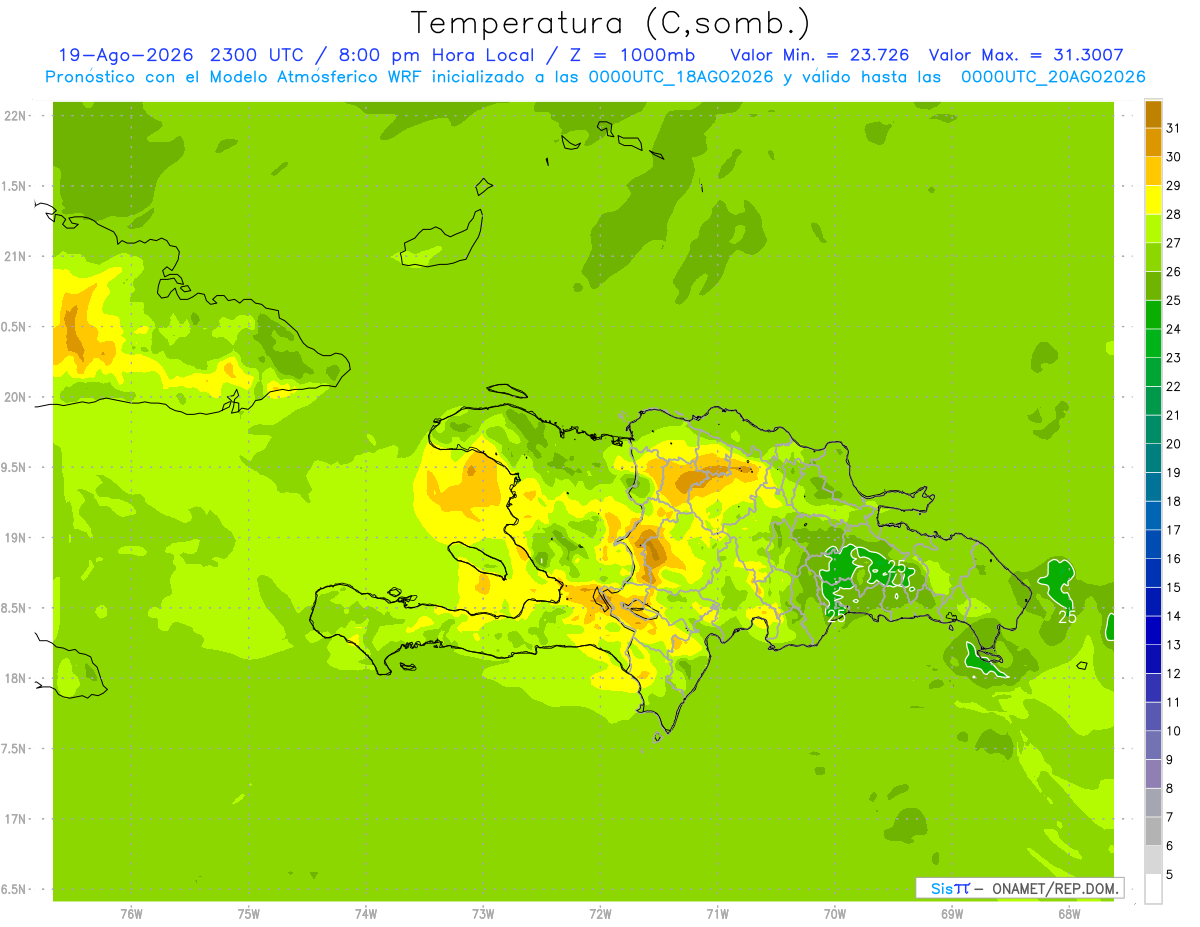This screenshot has width=1200, height=927.
Task: Click the longitude label "76W"
Action: 131,913
